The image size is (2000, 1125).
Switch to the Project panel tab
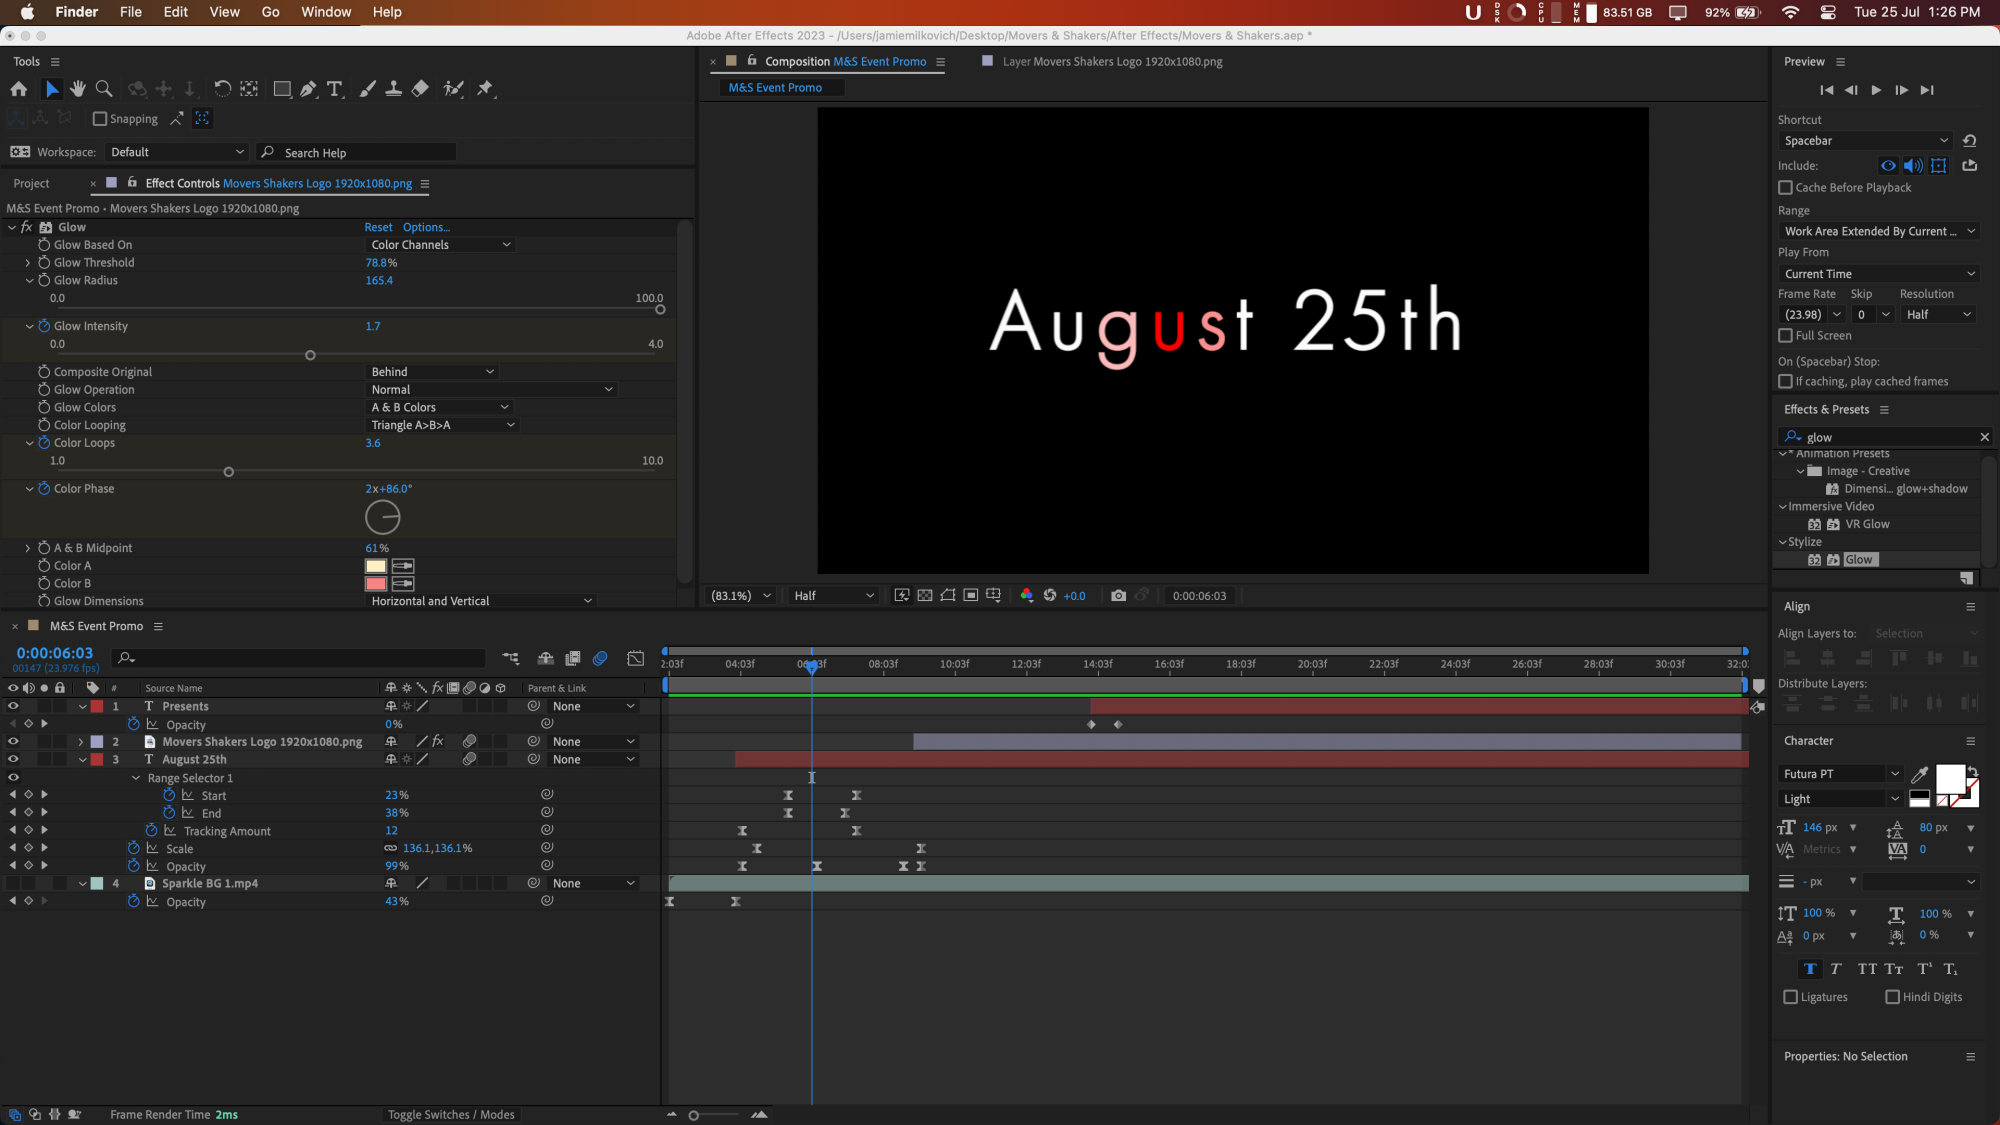[31, 183]
